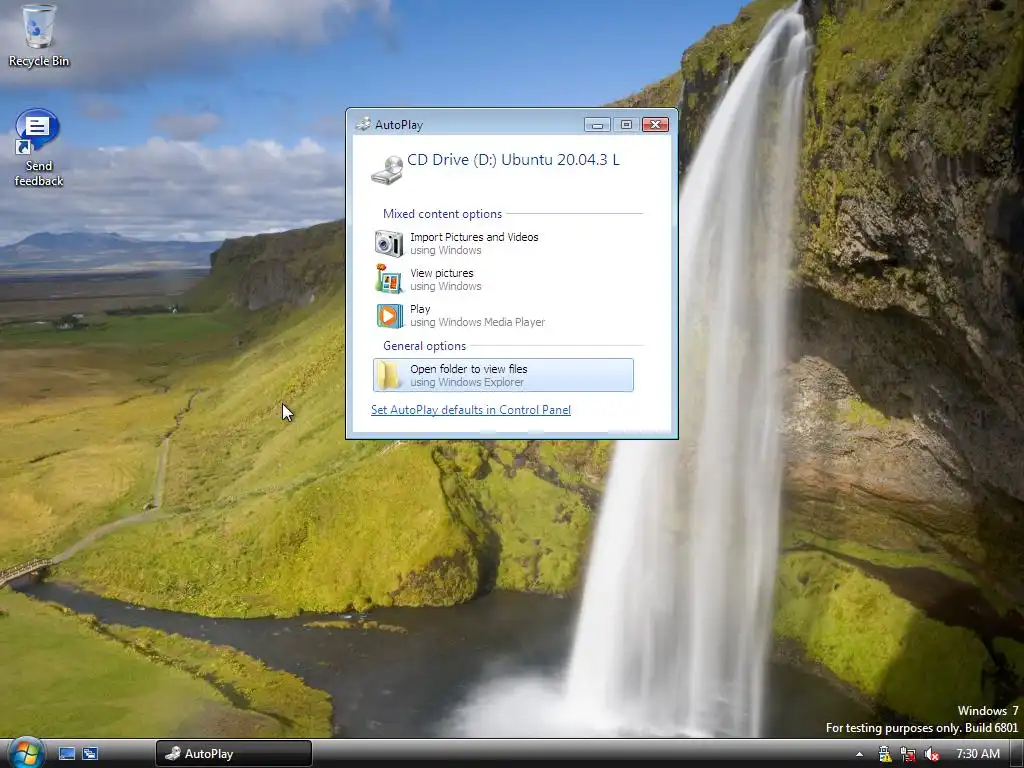Click the 7:30 AM taskbar clock
Image resolution: width=1024 pixels, height=768 pixels.
point(978,754)
